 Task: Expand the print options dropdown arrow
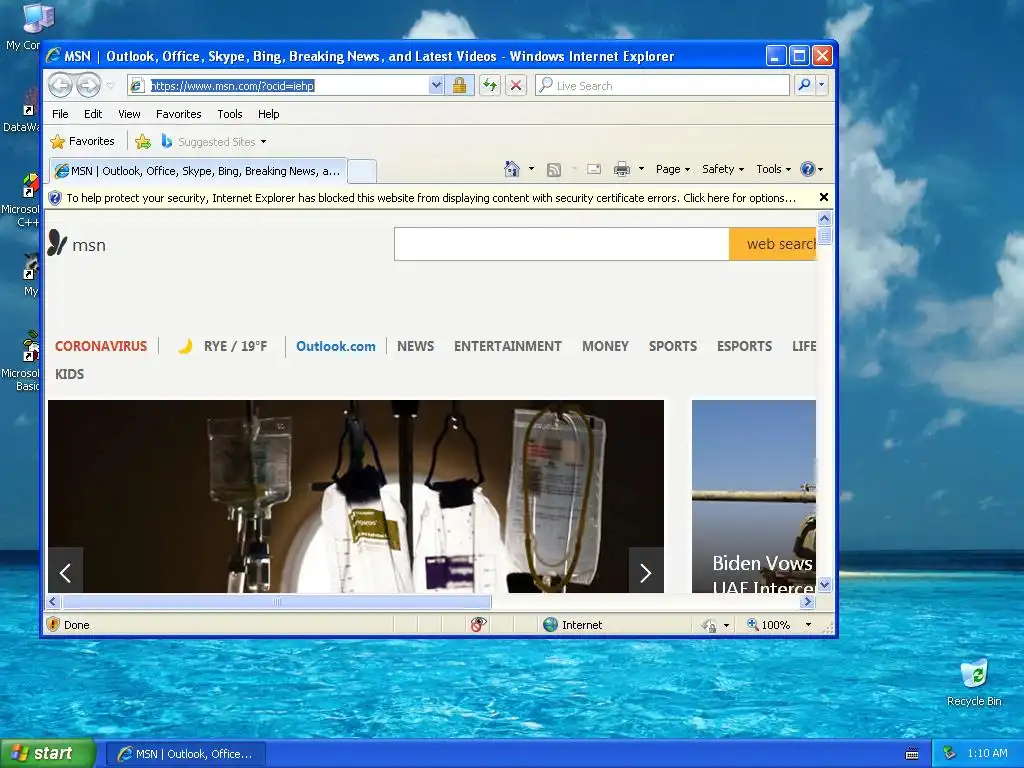point(641,169)
